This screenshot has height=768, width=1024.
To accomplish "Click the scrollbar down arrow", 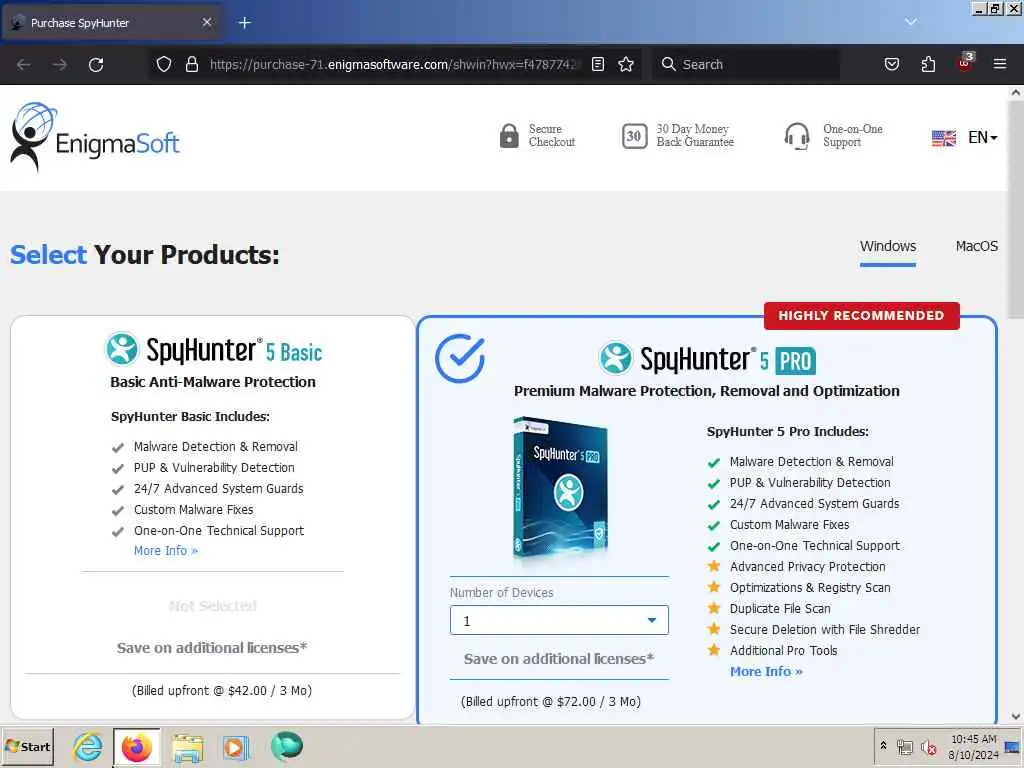I will (x=1016, y=716).
